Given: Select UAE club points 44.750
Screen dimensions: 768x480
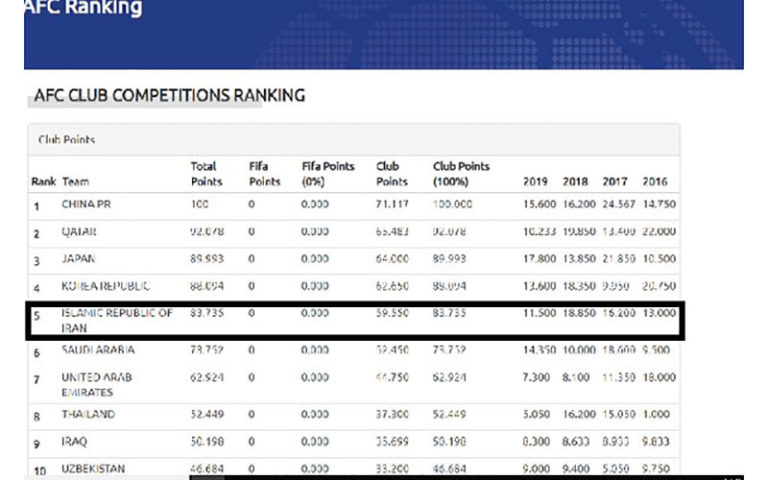Looking at the screenshot, I should coord(392,377).
